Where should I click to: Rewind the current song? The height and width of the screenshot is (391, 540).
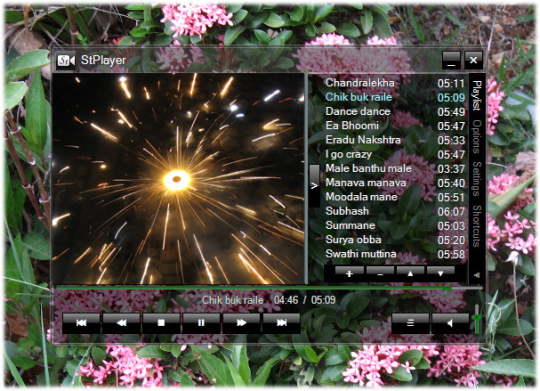click(x=121, y=323)
